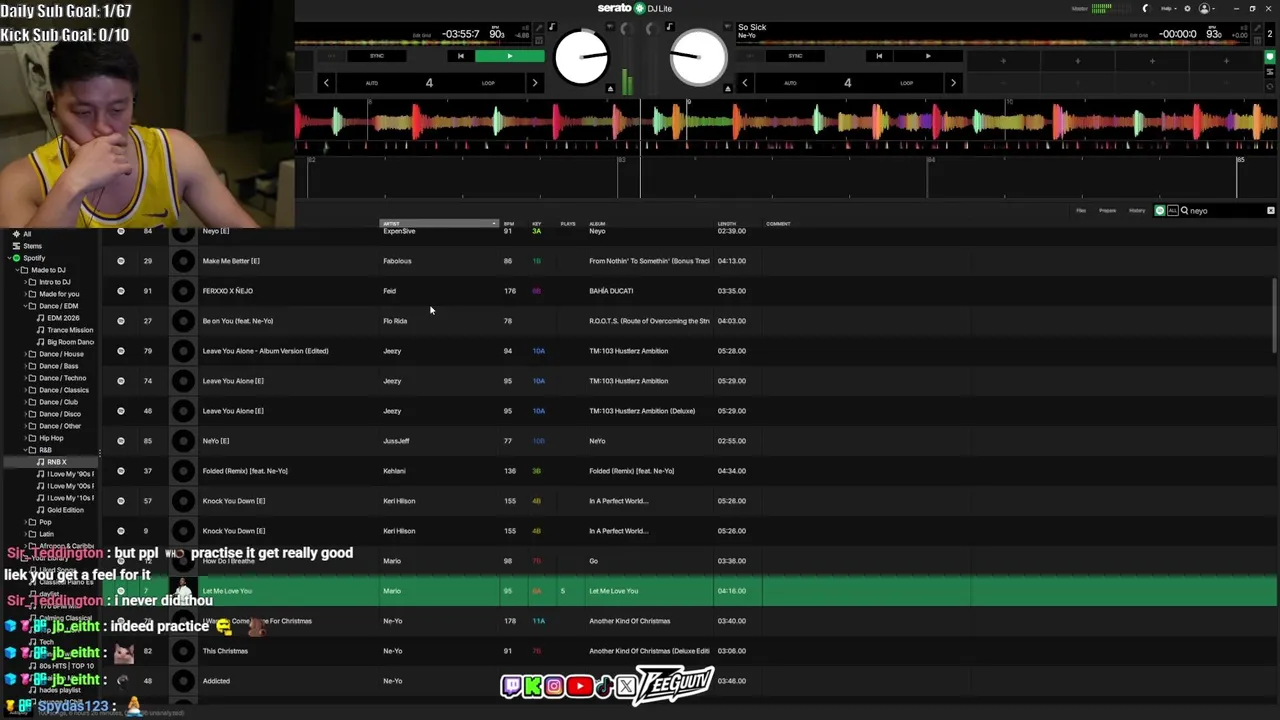Expand the Hip Hop folder
The image size is (1280, 720).
coord(24,438)
